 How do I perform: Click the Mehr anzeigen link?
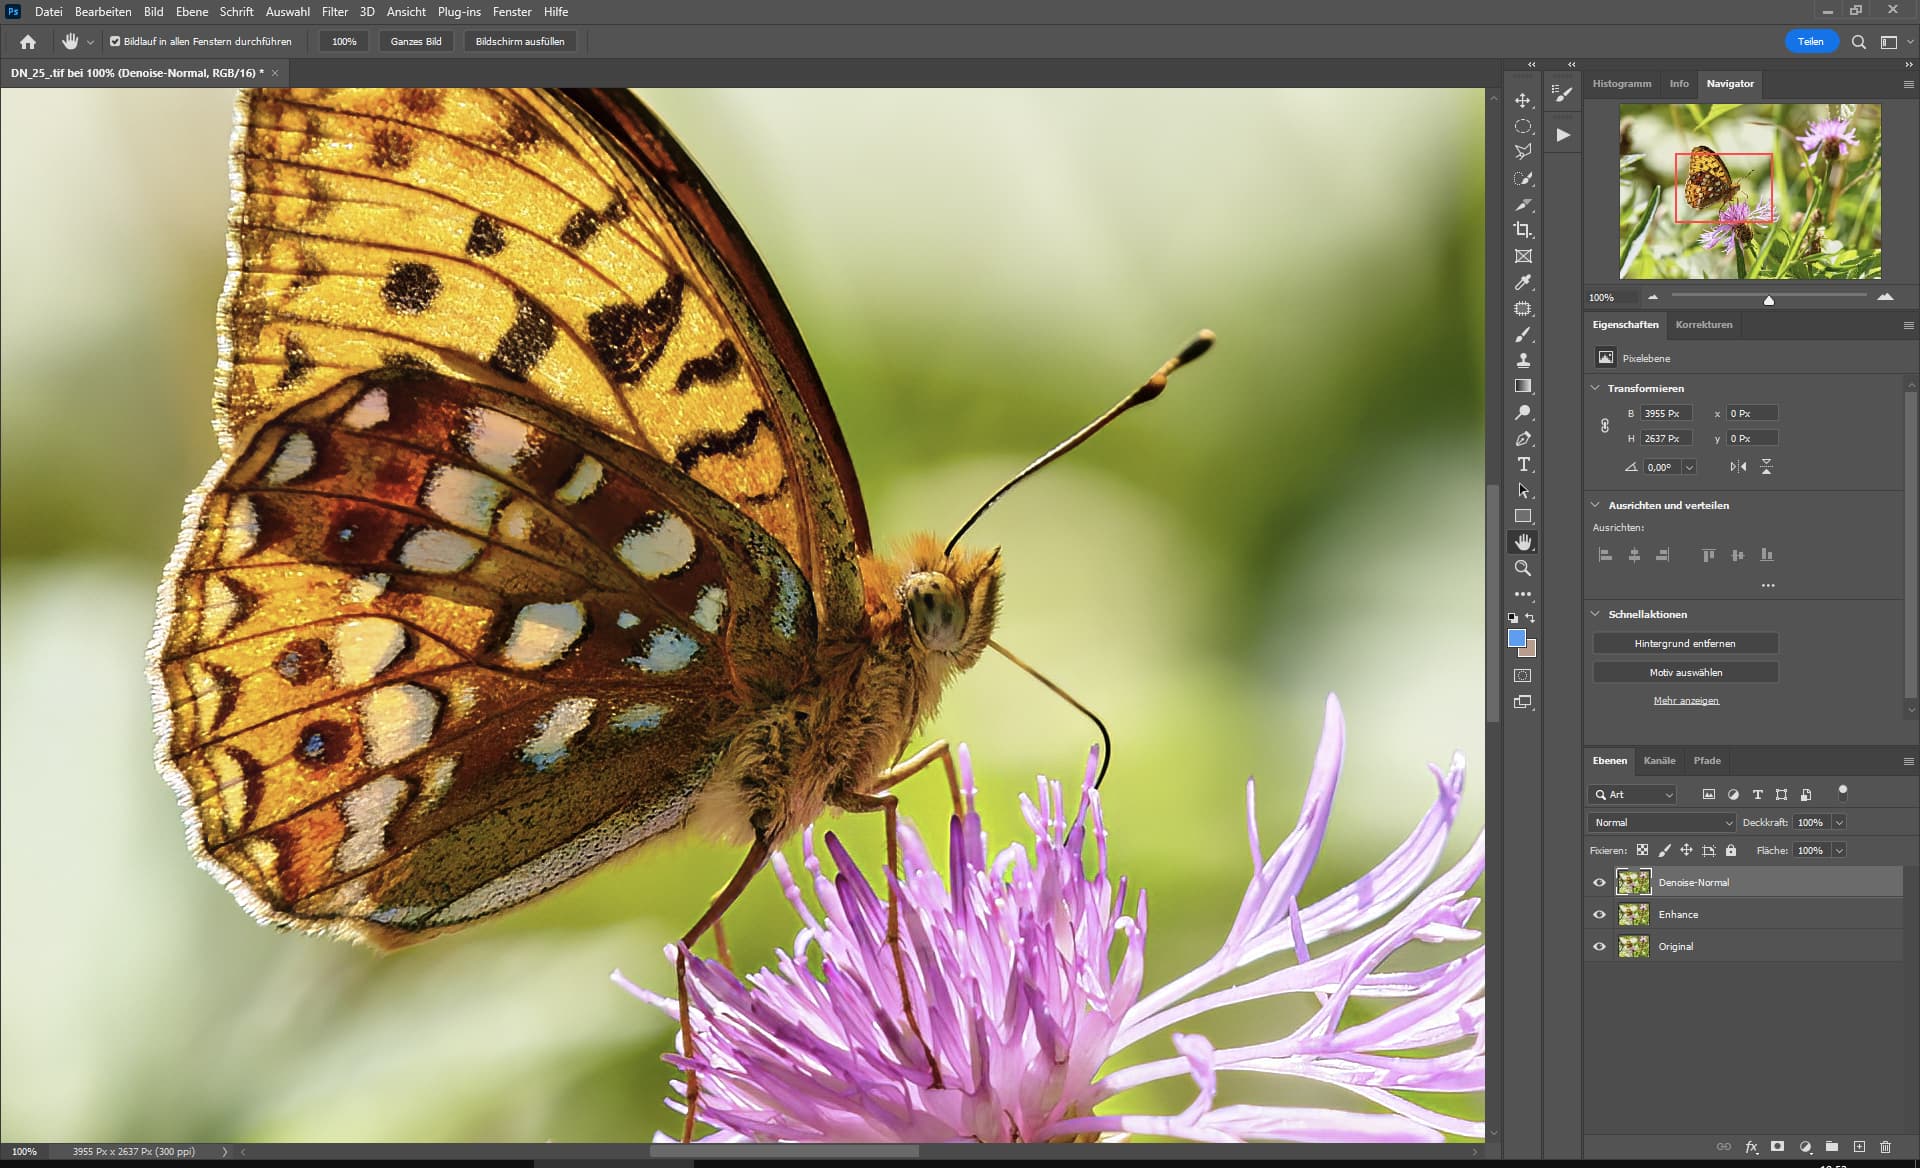click(1686, 700)
